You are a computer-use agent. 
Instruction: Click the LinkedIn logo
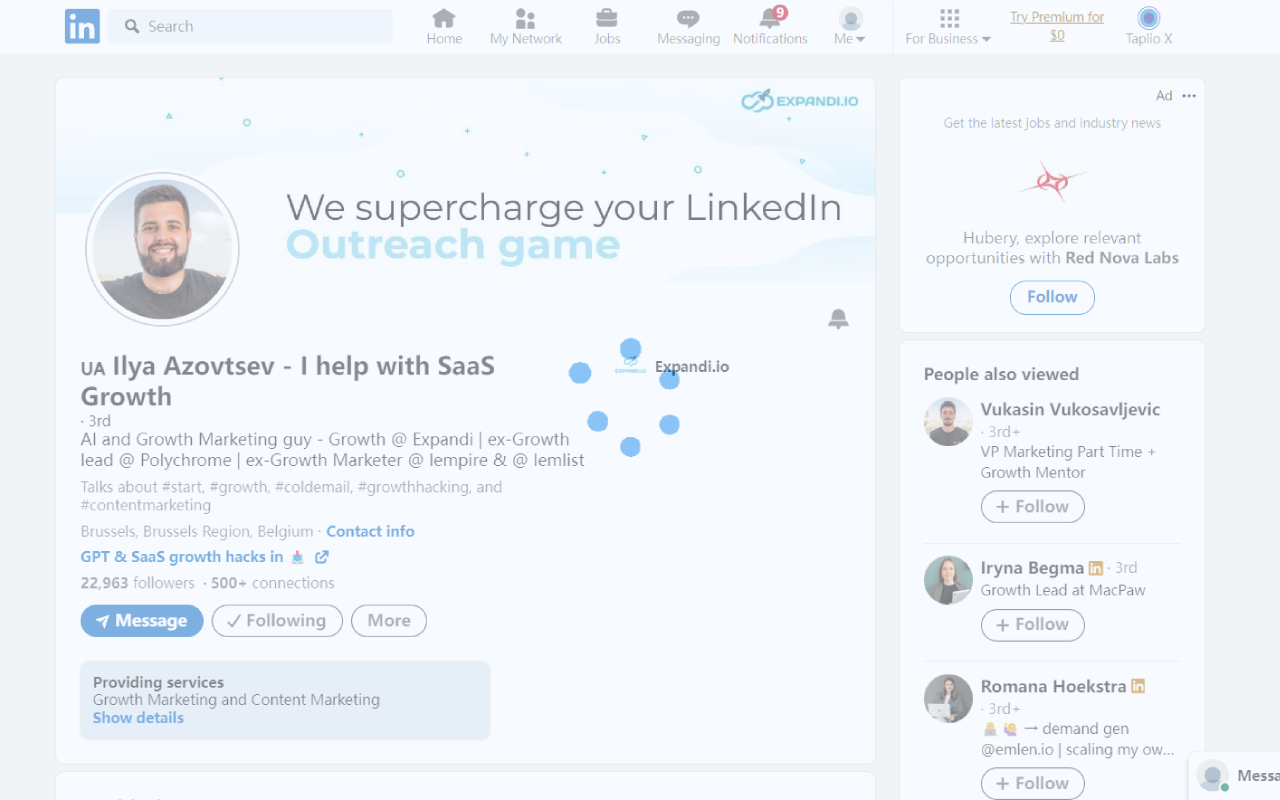pyautogui.click(x=82, y=26)
